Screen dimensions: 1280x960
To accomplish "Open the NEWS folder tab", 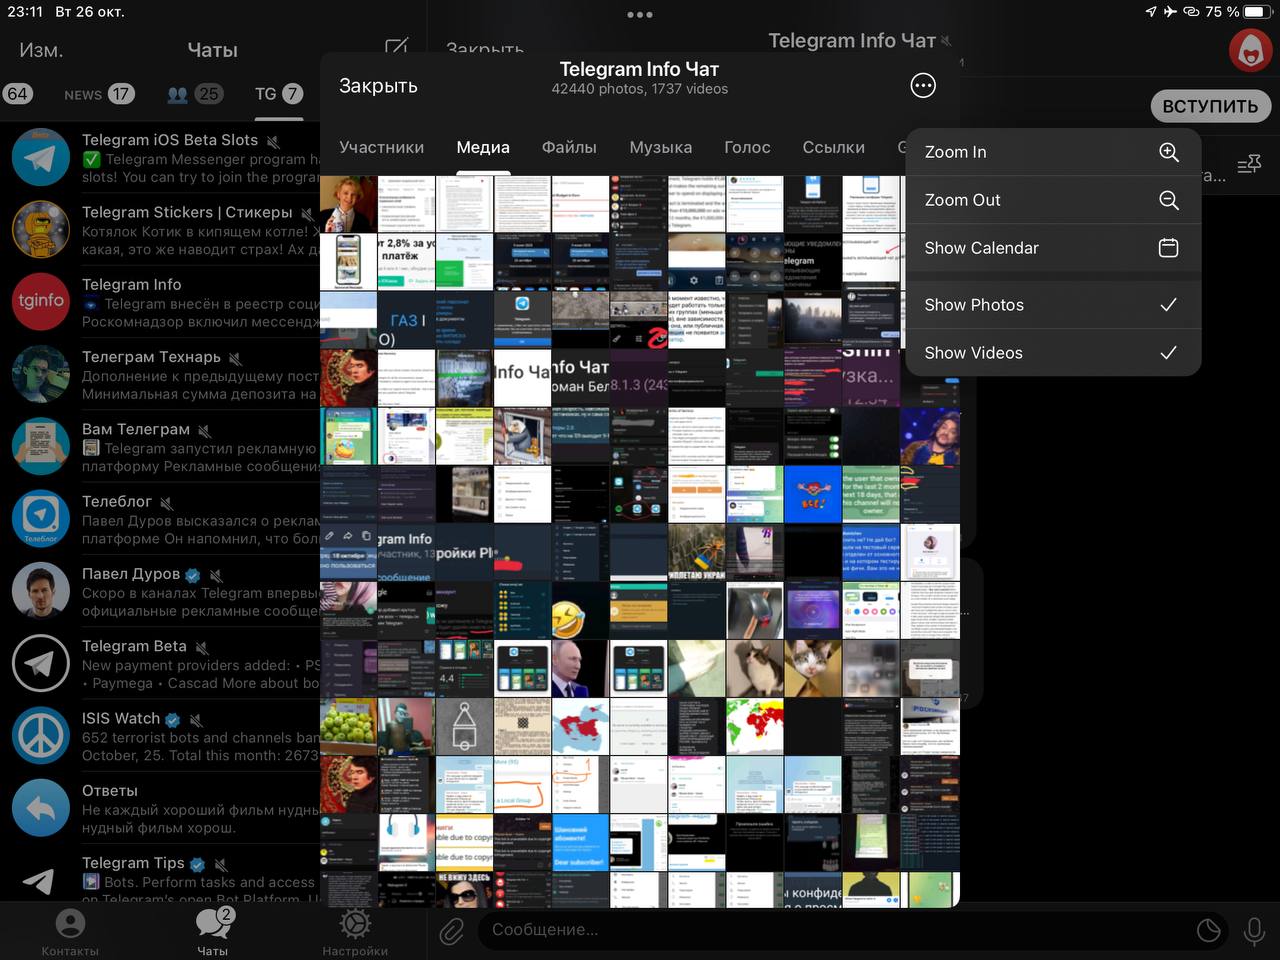I will 98,94.
